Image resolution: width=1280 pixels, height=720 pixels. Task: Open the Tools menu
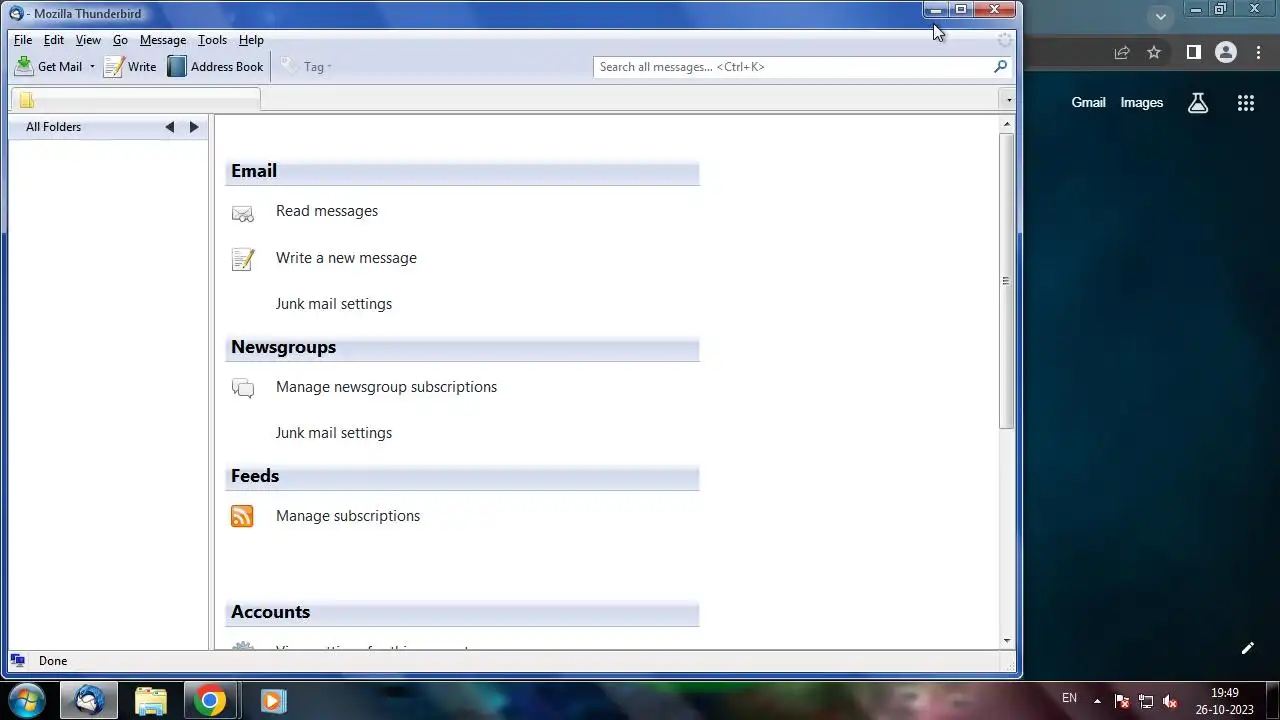click(212, 40)
